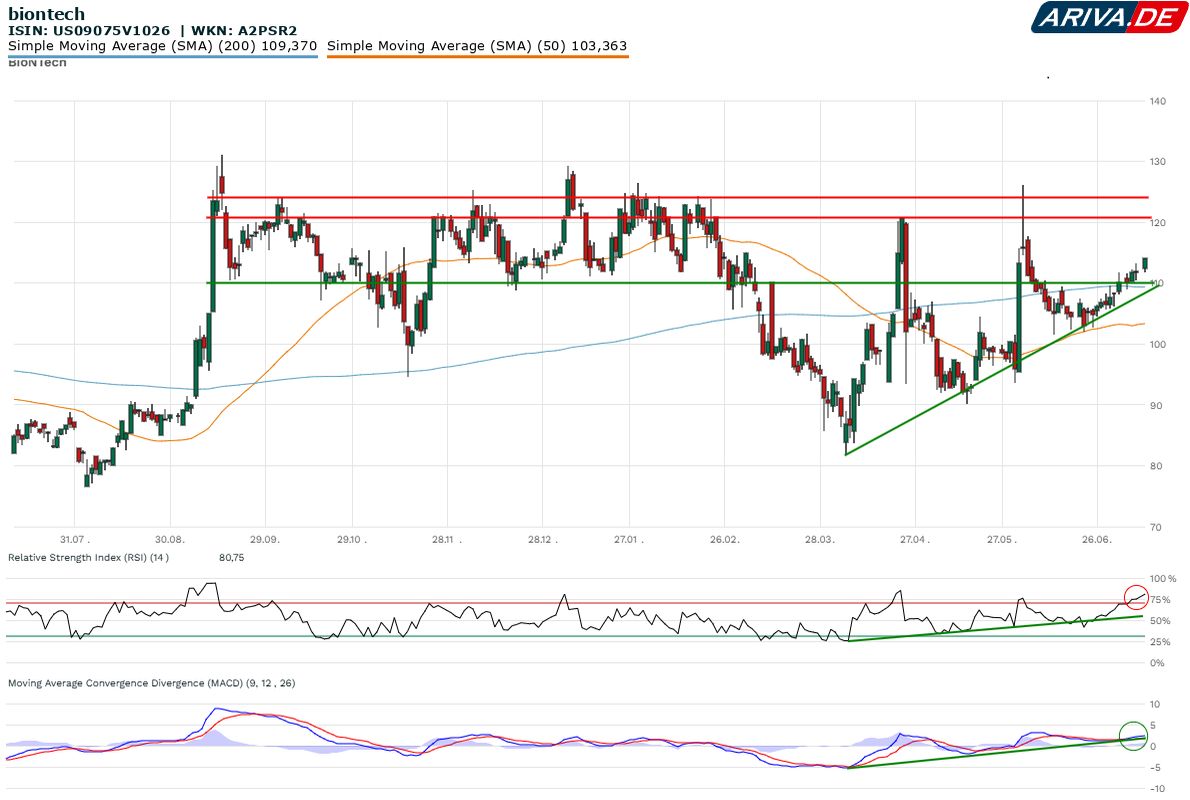Click the 28.03. date label
The width and height of the screenshot is (1190, 800).
click(x=820, y=540)
